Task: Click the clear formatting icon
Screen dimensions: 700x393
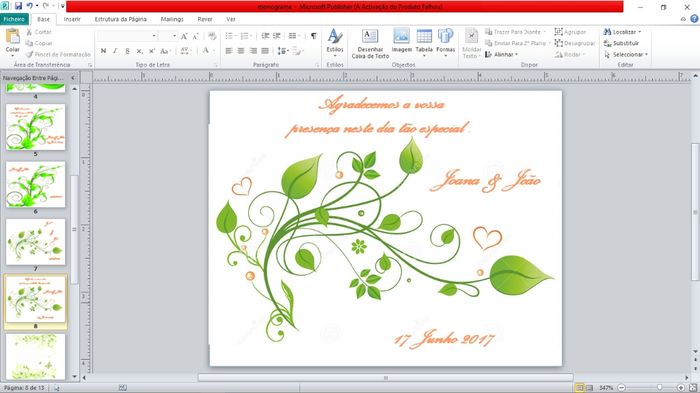Action: point(212,36)
